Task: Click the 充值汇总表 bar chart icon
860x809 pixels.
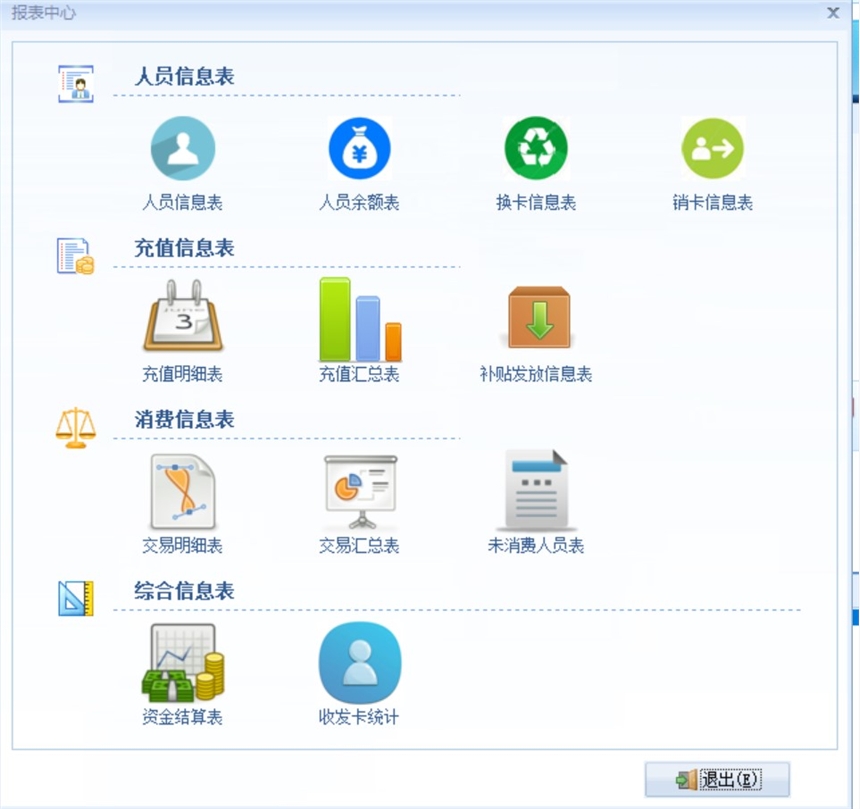Action: point(359,319)
